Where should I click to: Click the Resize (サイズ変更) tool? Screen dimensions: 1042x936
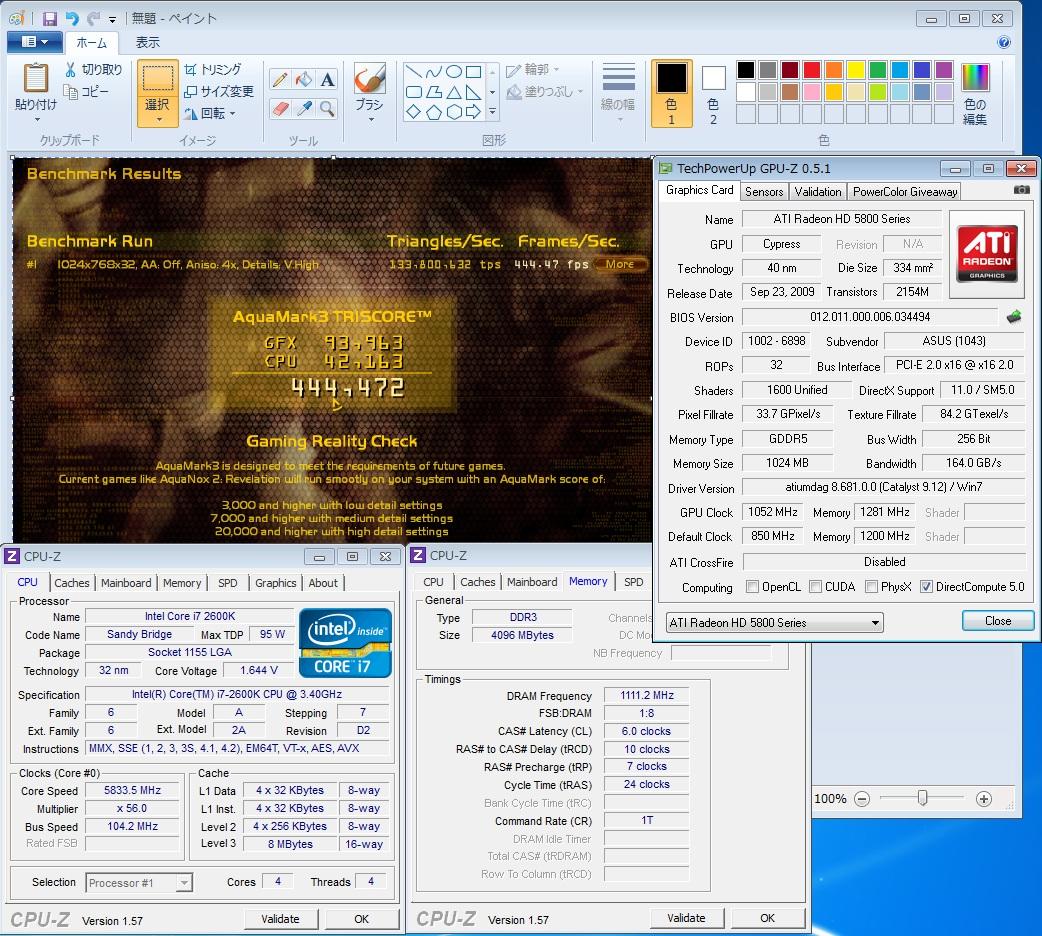tap(219, 91)
